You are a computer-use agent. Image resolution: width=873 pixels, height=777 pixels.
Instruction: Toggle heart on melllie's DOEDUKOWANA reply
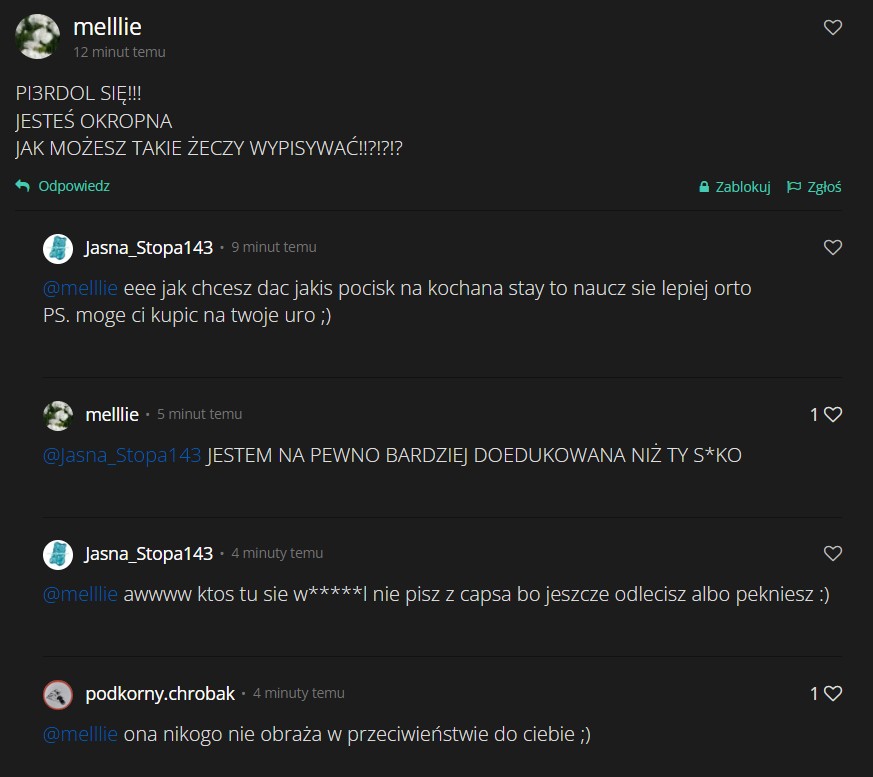point(832,414)
